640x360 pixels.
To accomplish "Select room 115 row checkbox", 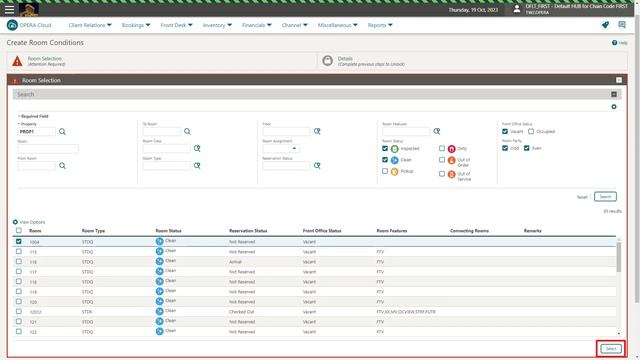I will pos(19,251).
